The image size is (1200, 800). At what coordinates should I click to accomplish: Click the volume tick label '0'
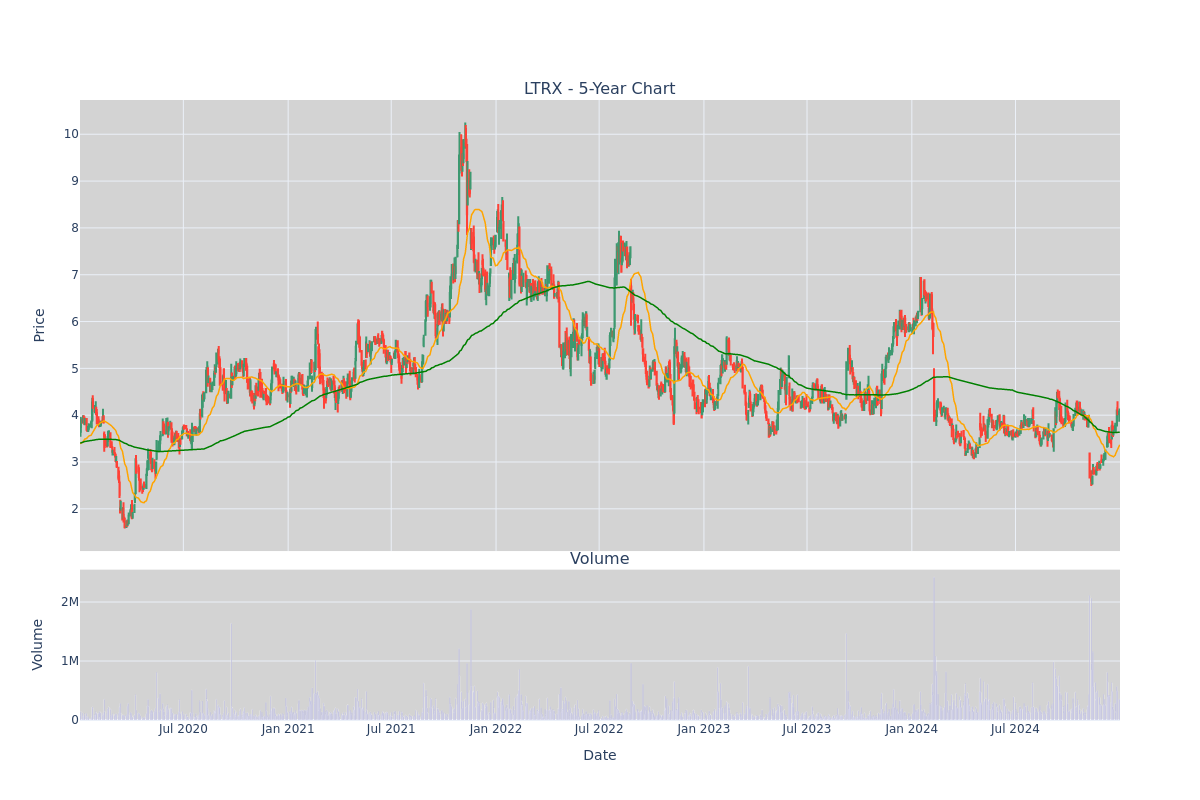74,720
